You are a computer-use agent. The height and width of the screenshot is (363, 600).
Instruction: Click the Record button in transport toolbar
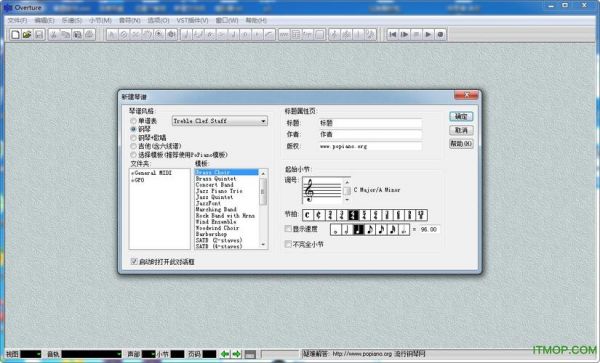440,35
